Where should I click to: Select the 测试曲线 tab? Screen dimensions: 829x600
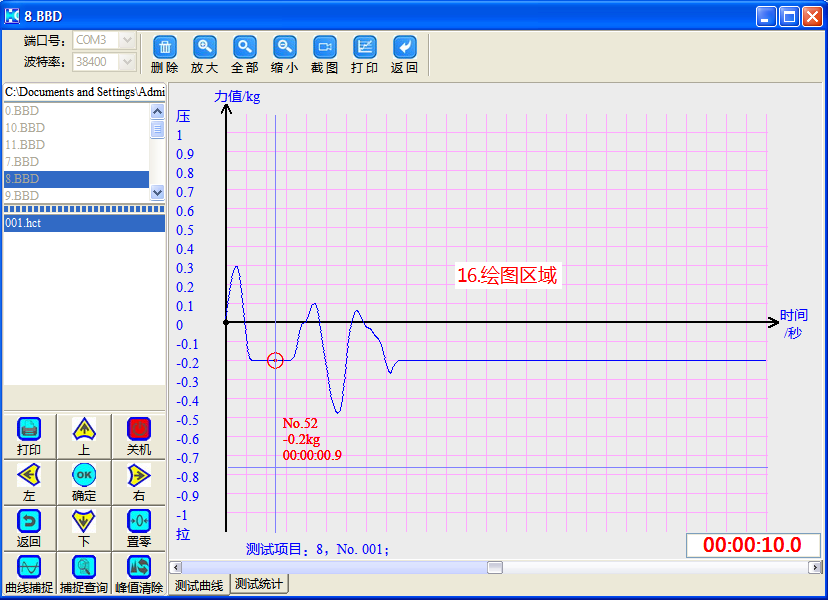tap(199, 585)
